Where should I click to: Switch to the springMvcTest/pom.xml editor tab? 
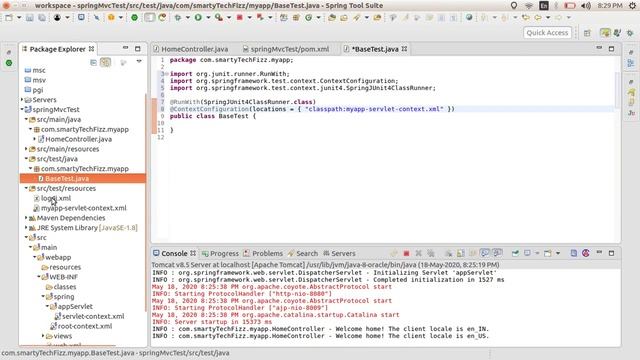coord(286,49)
